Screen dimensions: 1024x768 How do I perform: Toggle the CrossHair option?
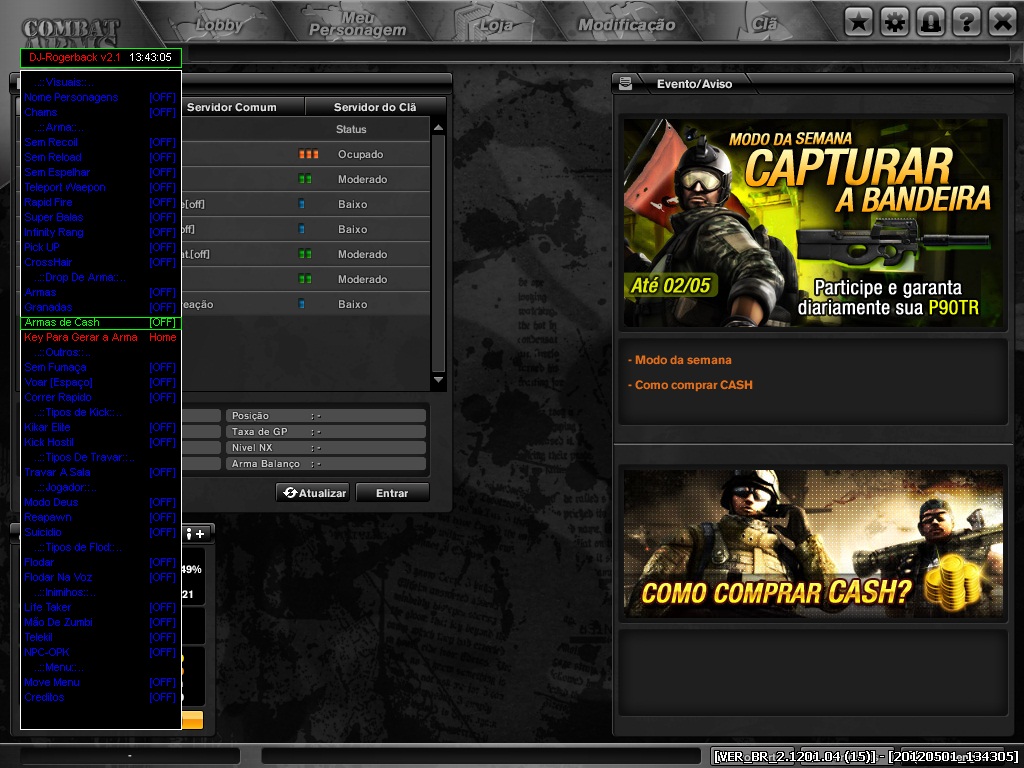[x=100, y=263]
